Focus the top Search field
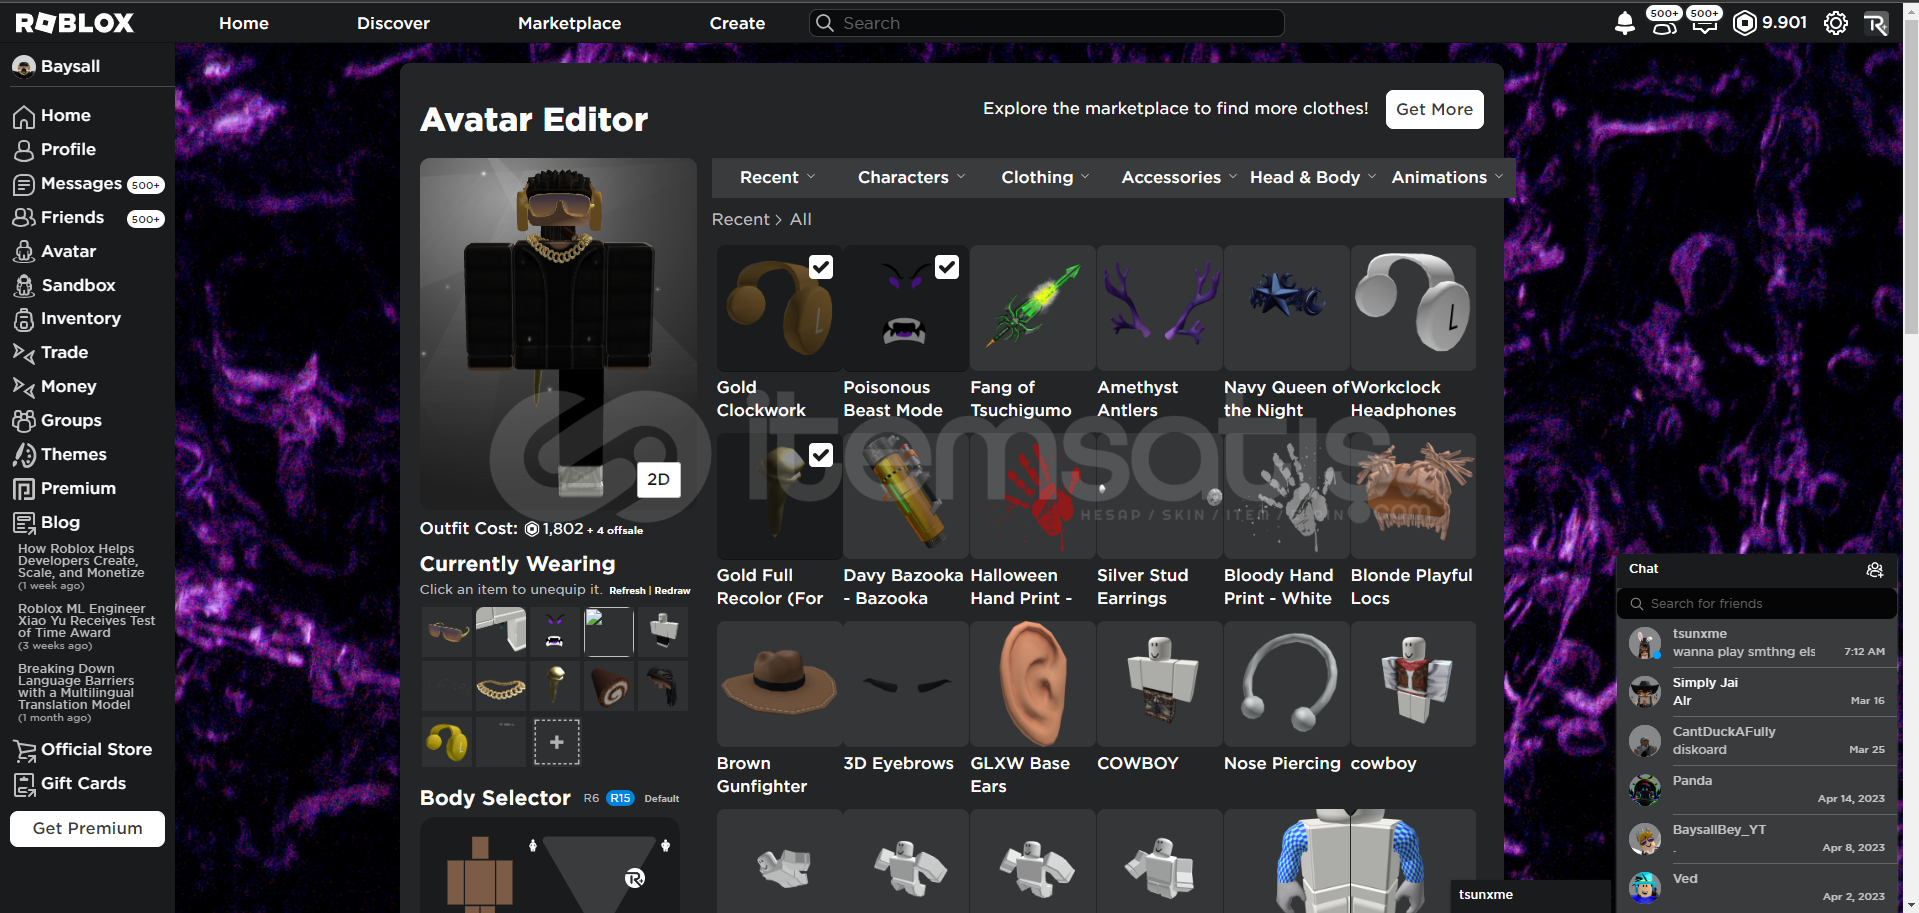This screenshot has height=913, width=1919. tap(1046, 23)
